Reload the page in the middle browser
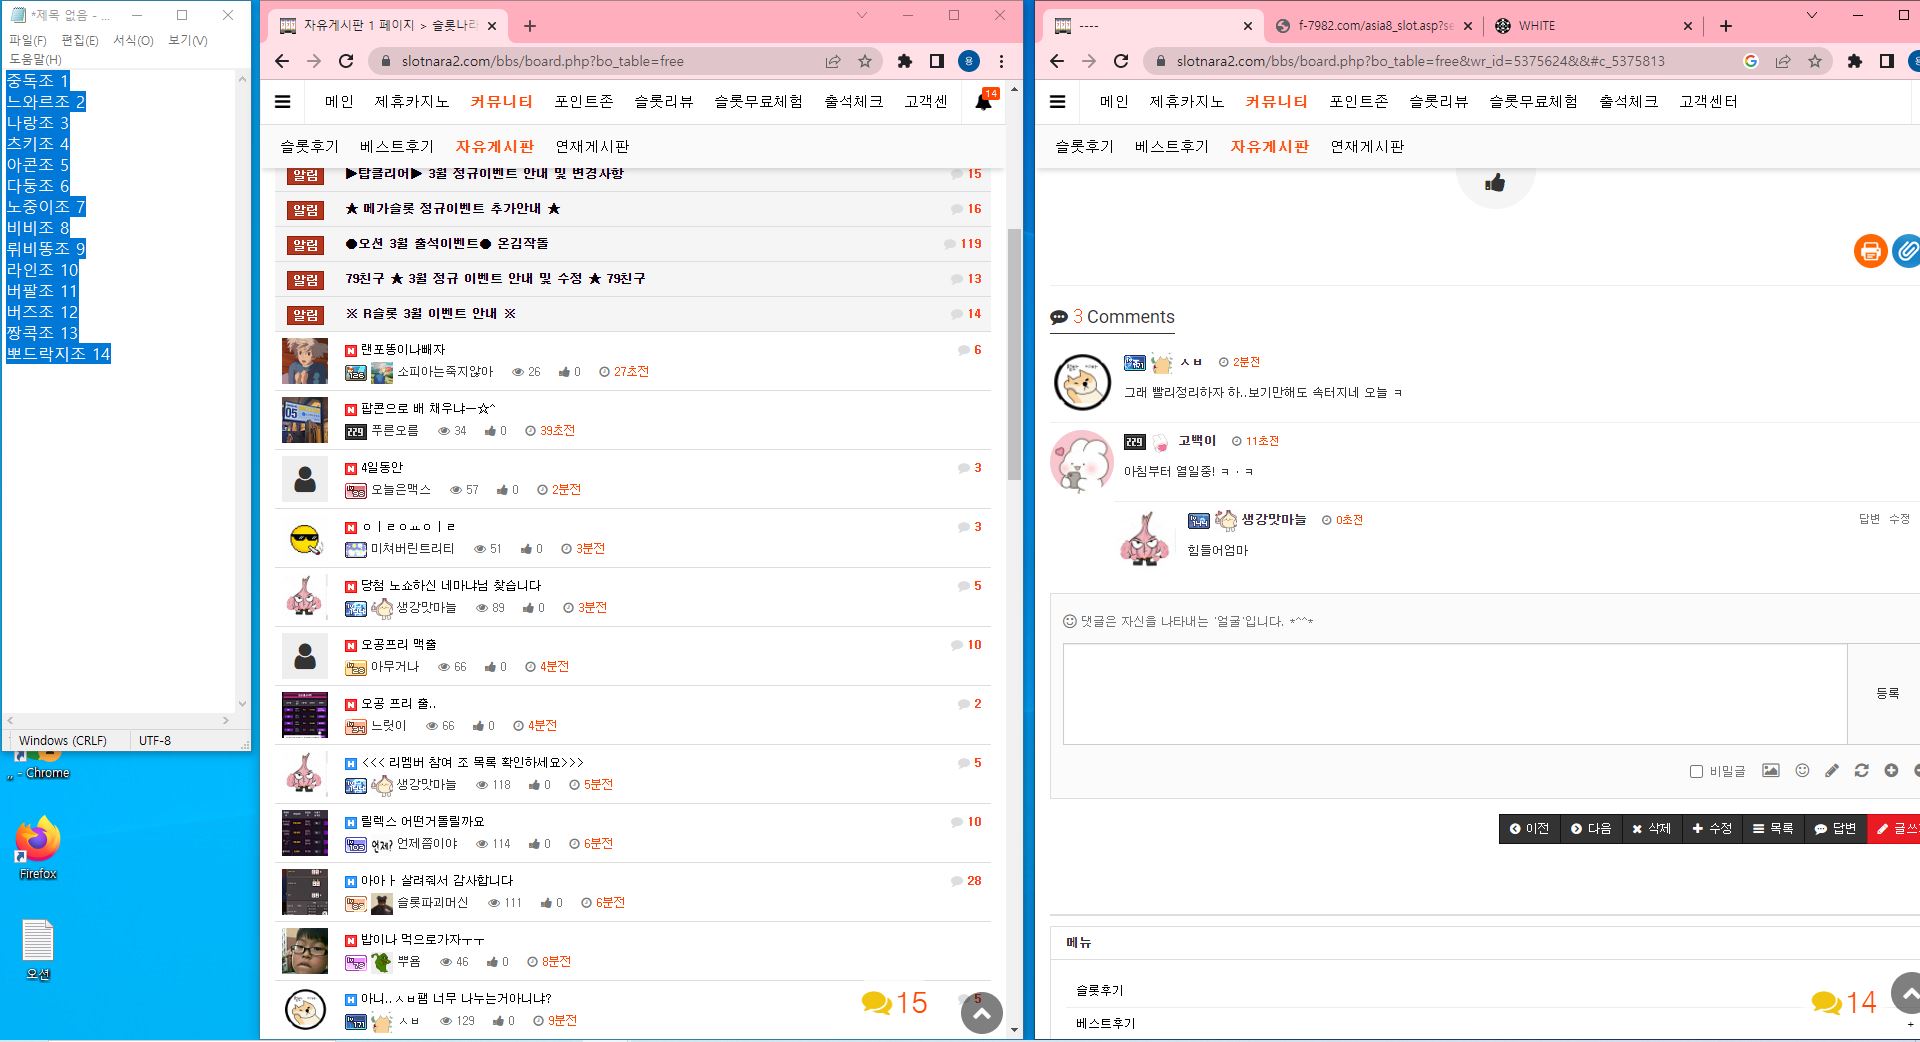1920x1042 pixels. pos(346,61)
